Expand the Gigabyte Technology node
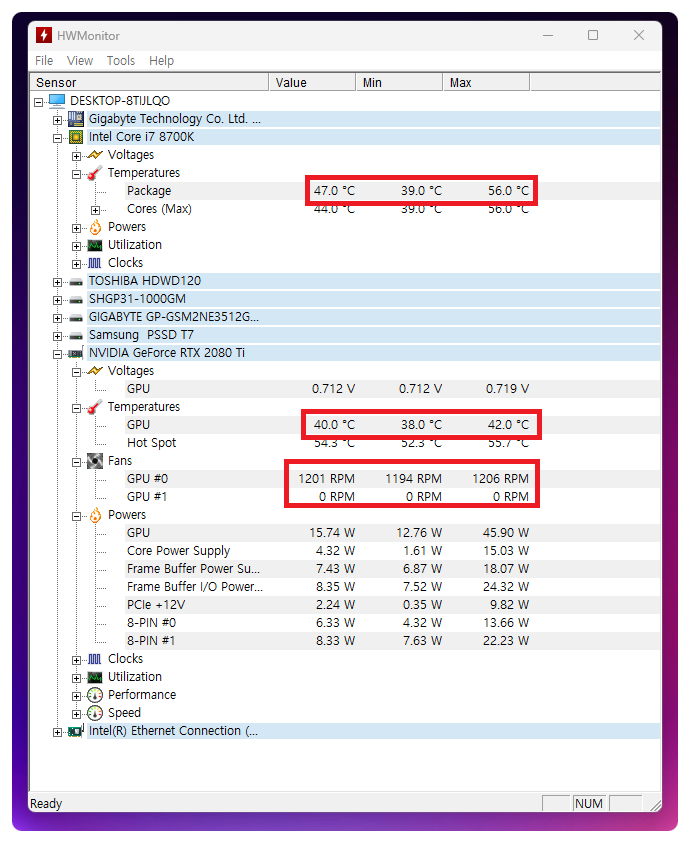This screenshot has width=690, height=843. [x=58, y=120]
